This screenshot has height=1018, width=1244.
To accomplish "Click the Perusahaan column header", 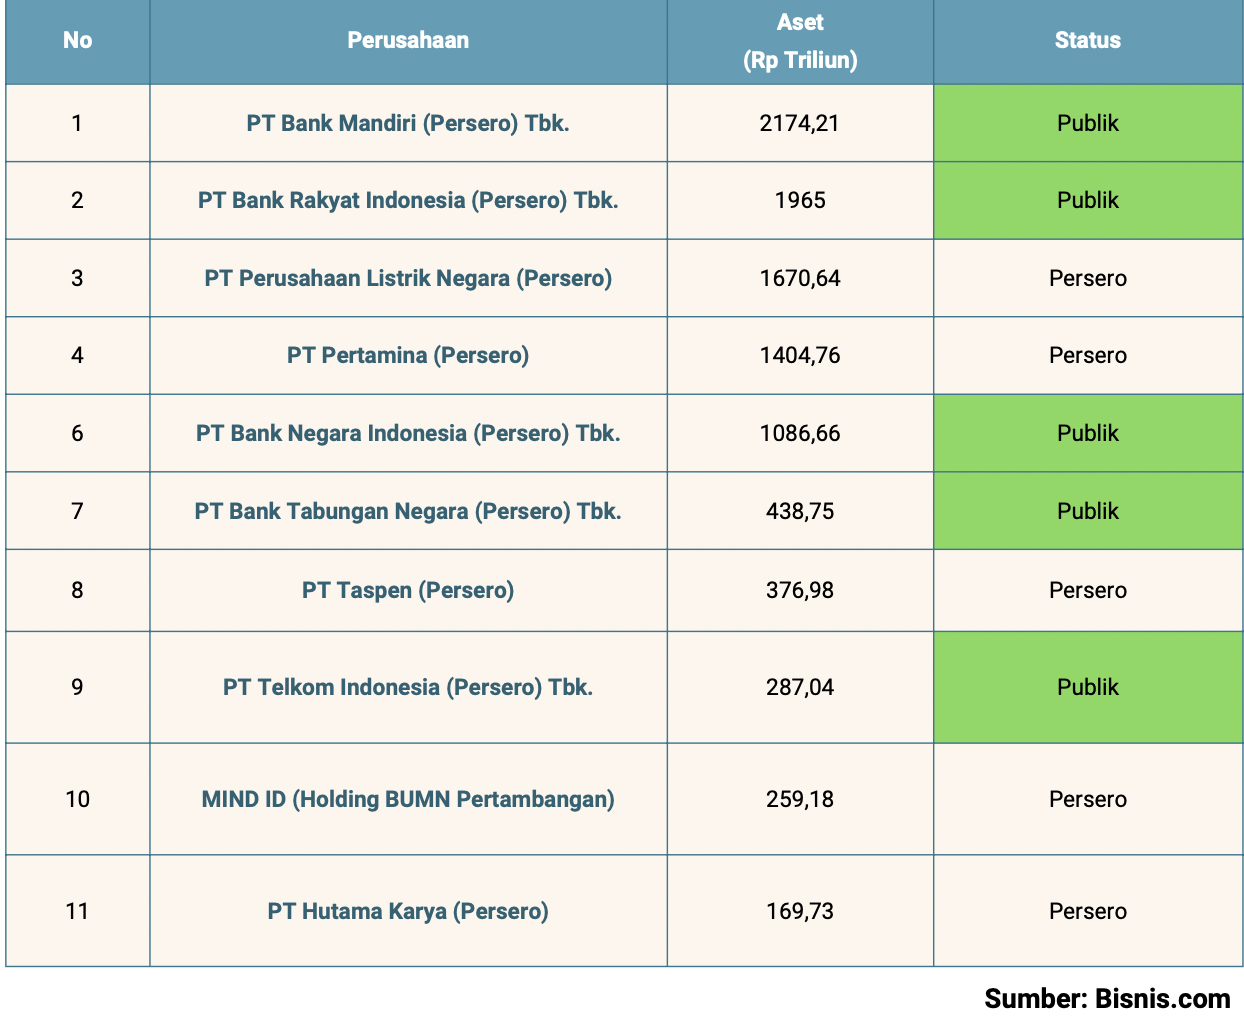I will coord(408,40).
